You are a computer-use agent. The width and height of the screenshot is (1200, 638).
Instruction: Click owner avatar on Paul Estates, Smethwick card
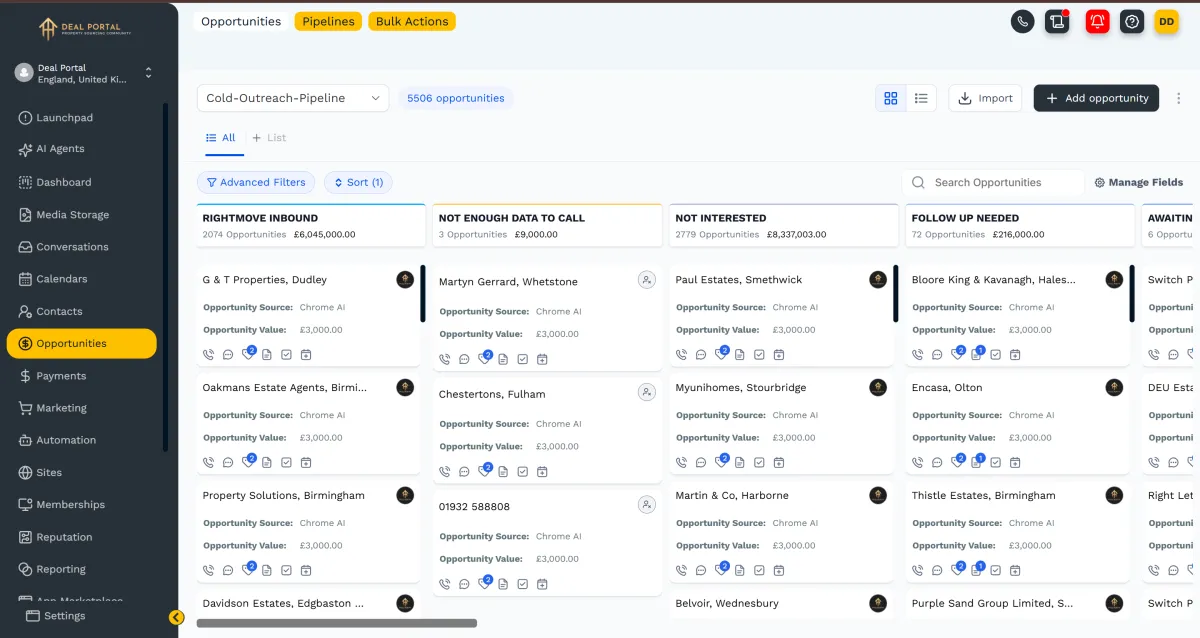878,280
